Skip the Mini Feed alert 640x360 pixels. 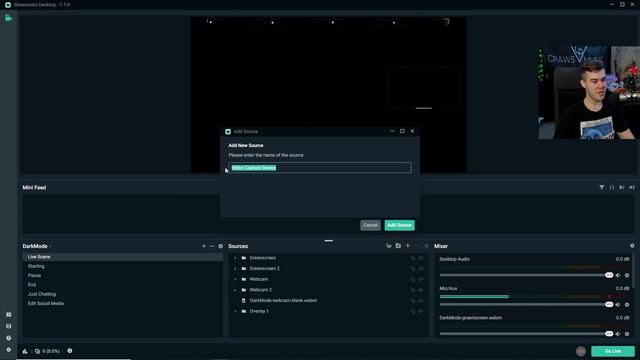pyautogui.click(x=622, y=187)
